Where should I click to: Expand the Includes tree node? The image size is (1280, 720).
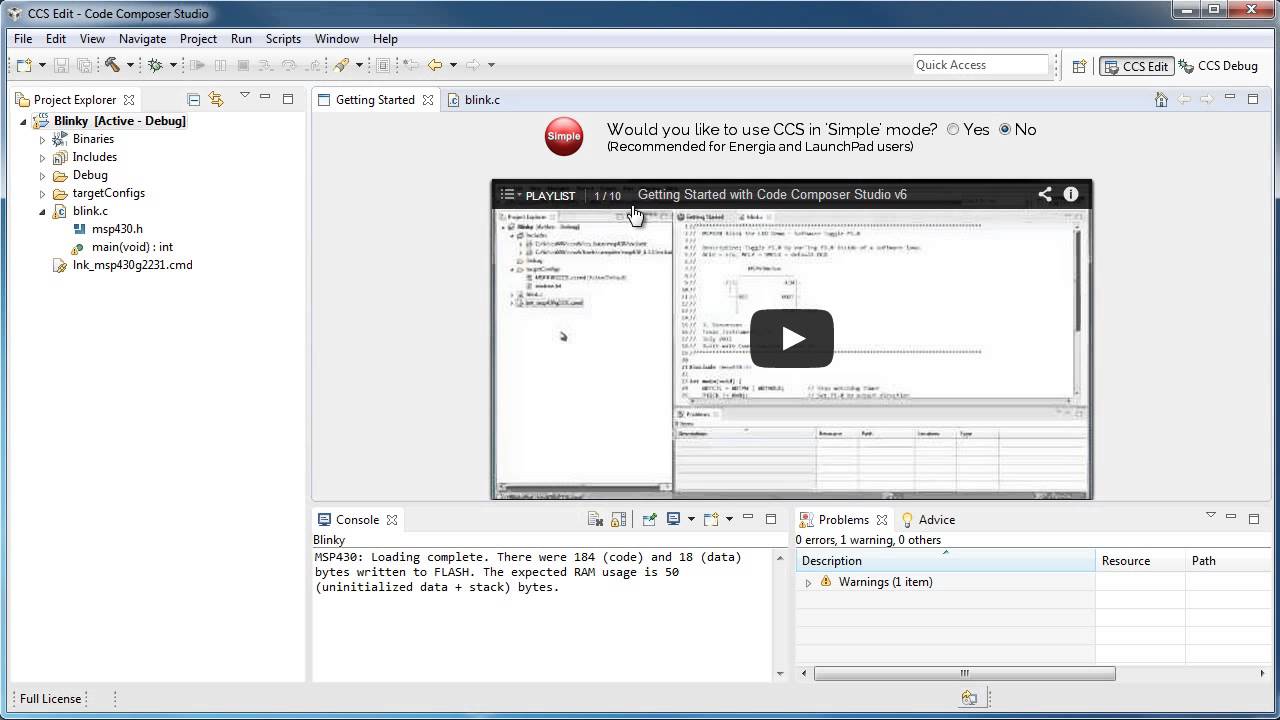coord(42,157)
